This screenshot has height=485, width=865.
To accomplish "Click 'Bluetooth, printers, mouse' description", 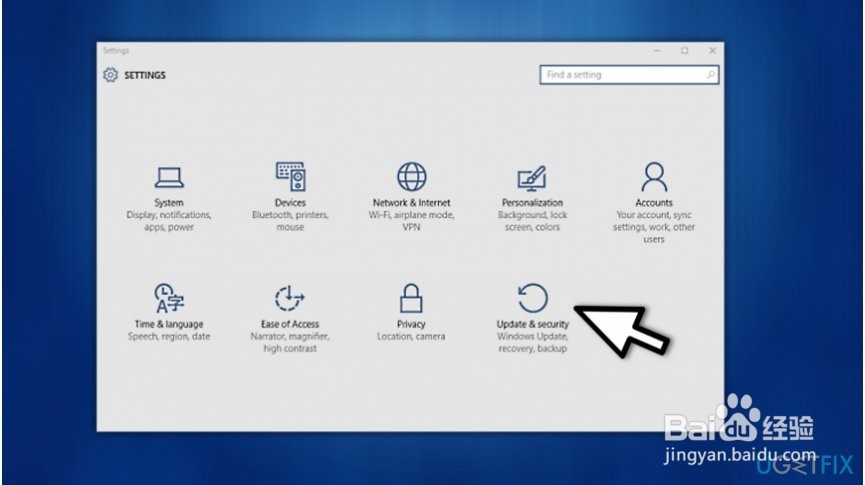I will tap(290, 221).
